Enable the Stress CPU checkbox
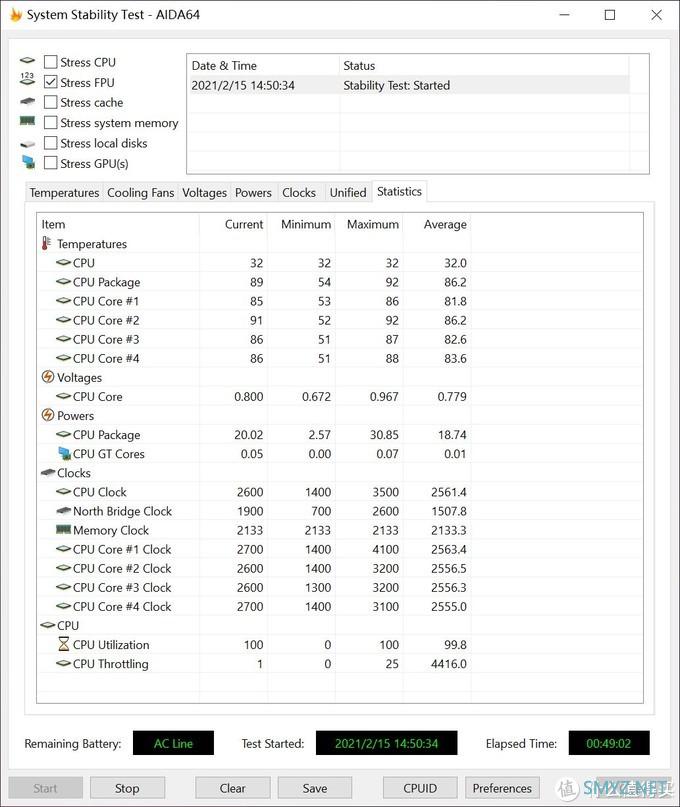Image resolution: width=680 pixels, height=807 pixels. (50, 62)
